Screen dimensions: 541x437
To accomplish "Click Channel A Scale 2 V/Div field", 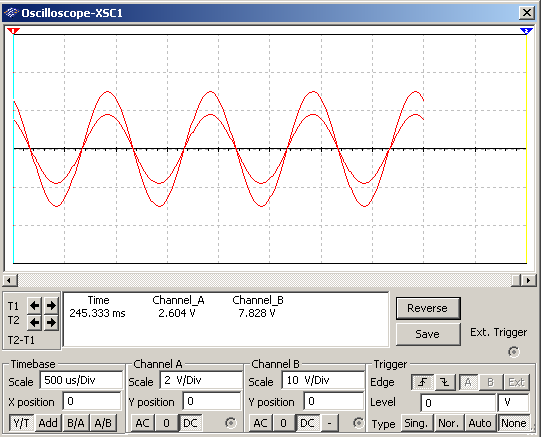I will (x=201, y=380).
